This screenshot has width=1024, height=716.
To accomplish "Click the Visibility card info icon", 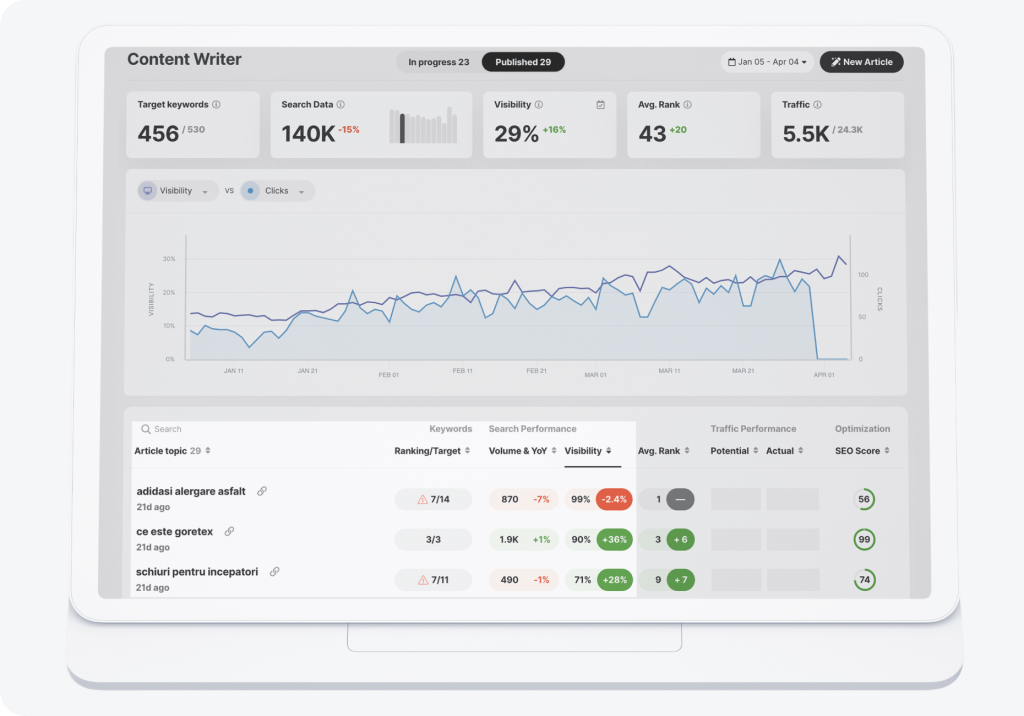I will (539, 105).
